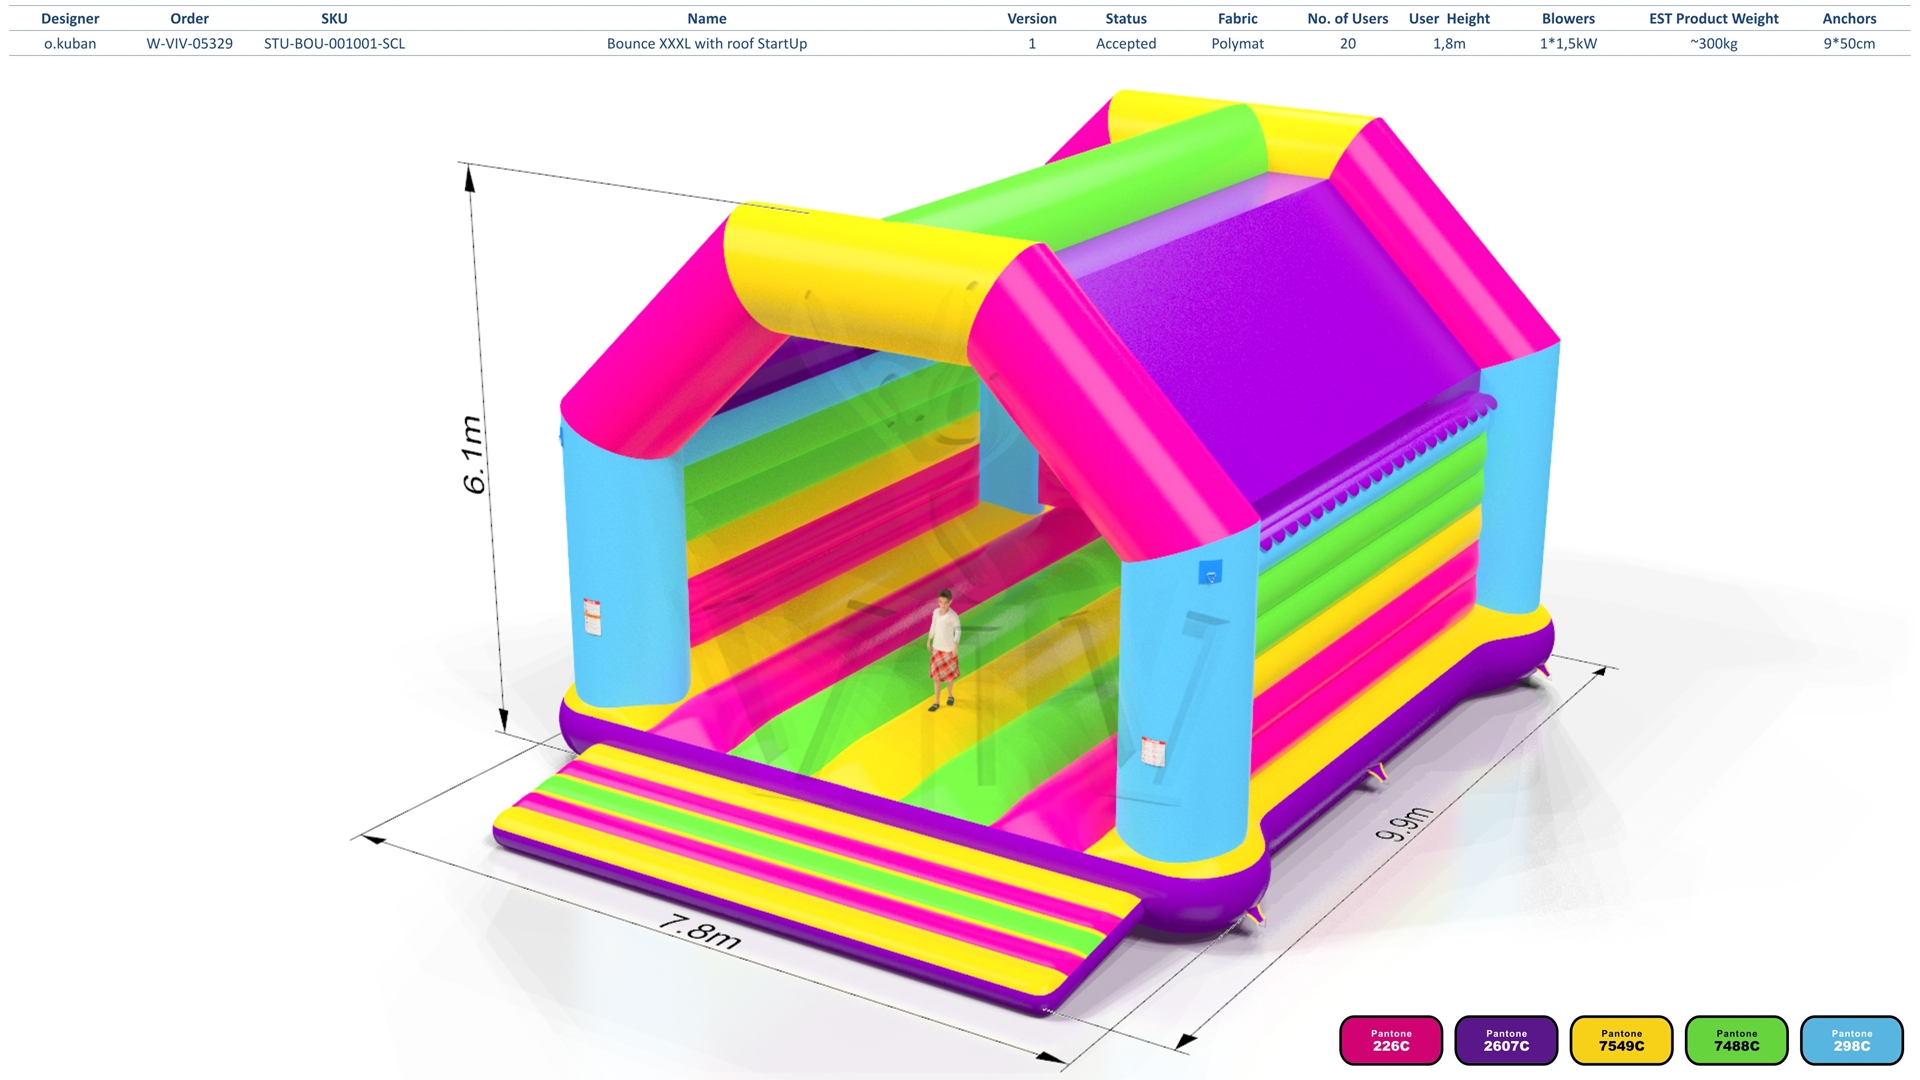Click the Pantone 7549C yellow swatch
The image size is (1920, 1080).
click(1621, 1041)
